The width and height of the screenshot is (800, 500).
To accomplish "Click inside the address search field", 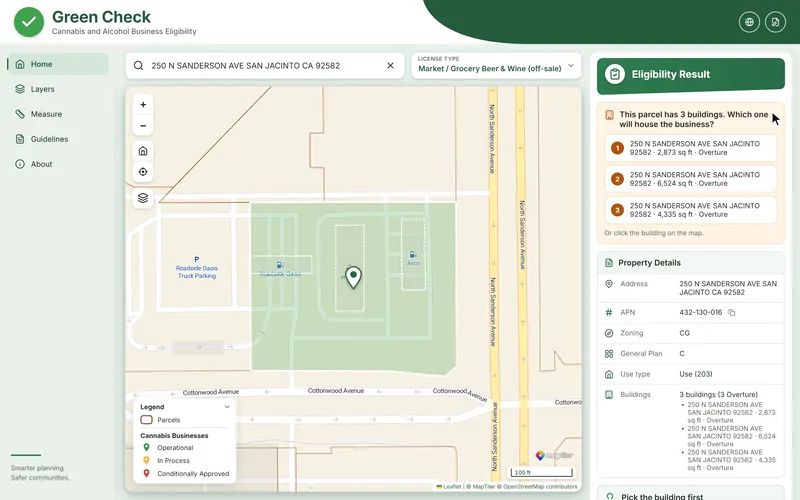I will click(264, 66).
